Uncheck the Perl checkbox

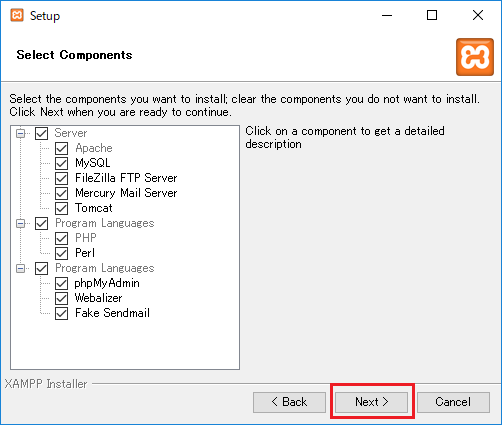[x=62, y=253]
